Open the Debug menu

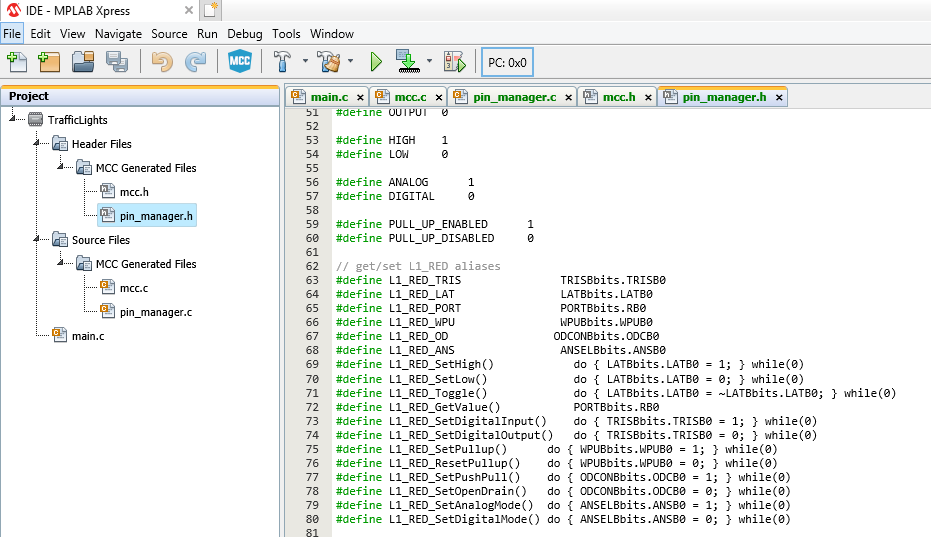click(x=245, y=33)
